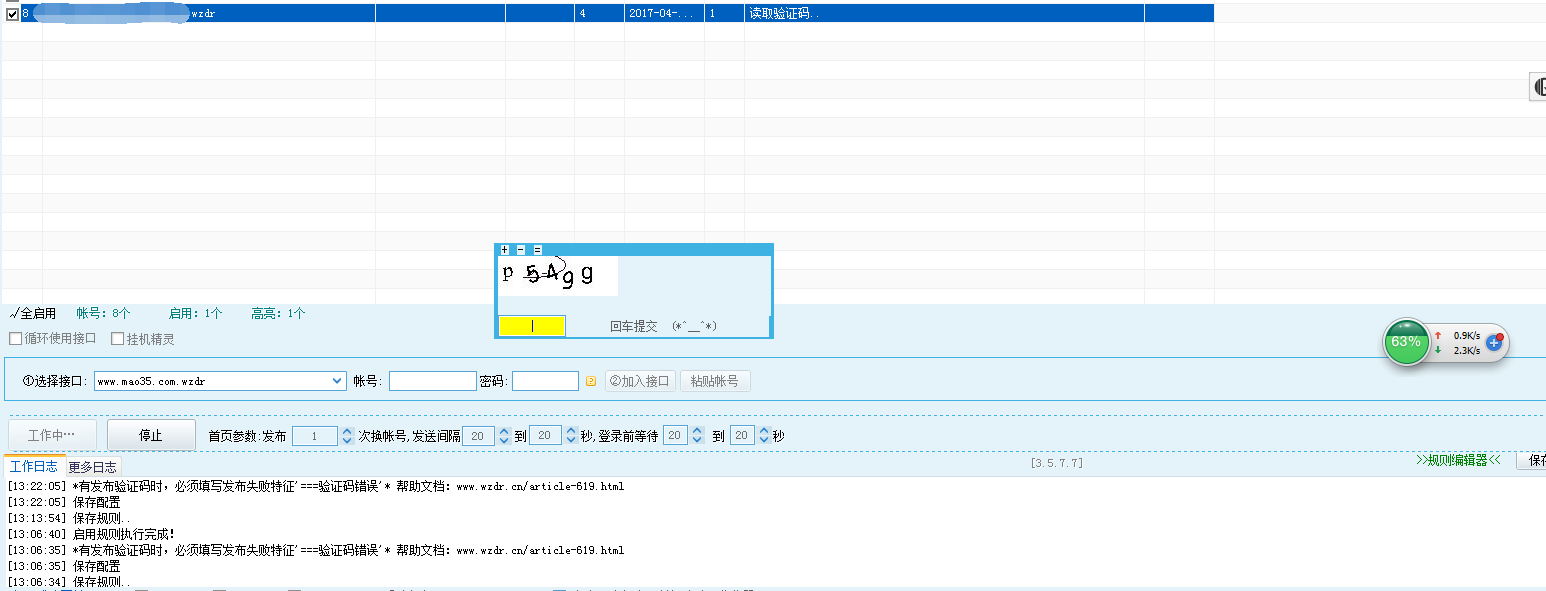The height and width of the screenshot is (591, 1546).
Task: Open the 选择接口 interface dropdown
Action: click(x=334, y=380)
